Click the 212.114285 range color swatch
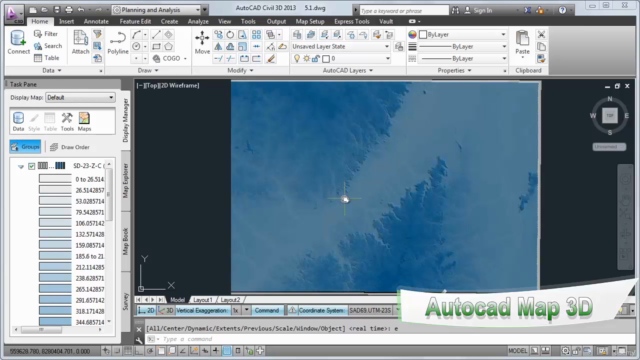This screenshot has height=360, width=640. [x=55, y=267]
